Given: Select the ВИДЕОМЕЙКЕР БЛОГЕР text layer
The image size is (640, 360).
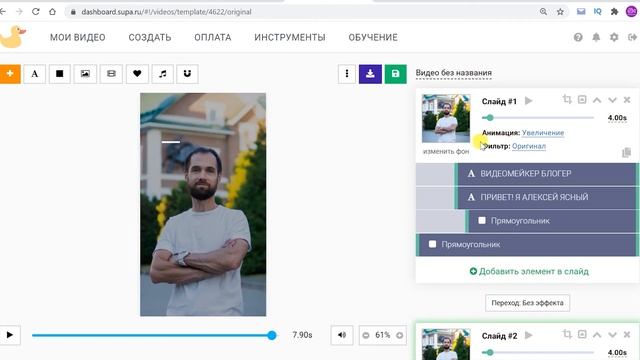Looking at the screenshot, I should click(546, 173).
